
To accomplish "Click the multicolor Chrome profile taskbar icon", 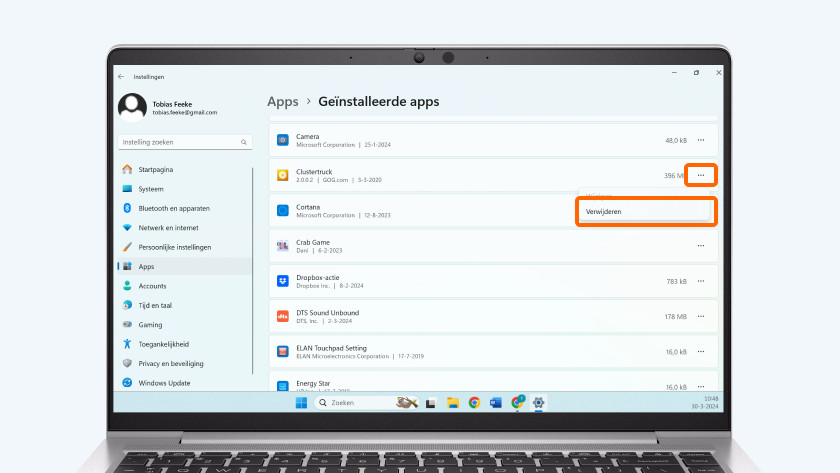I will click(517, 402).
